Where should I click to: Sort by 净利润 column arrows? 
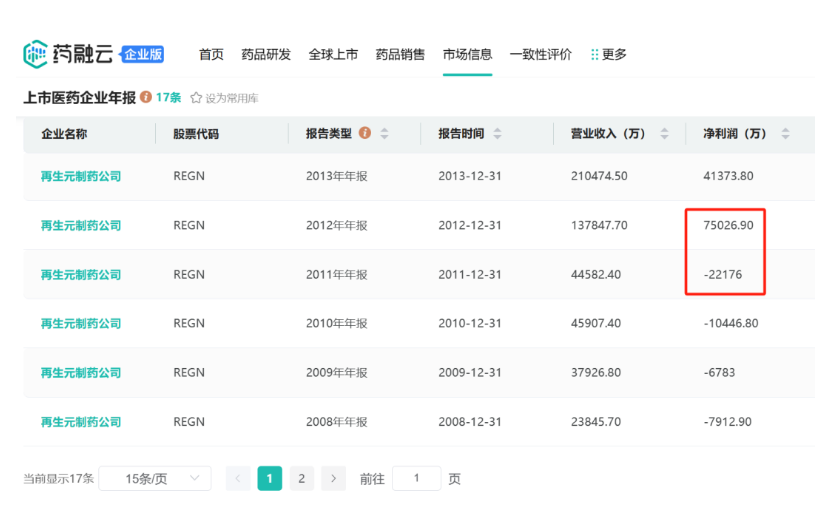(x=785, y=133)
